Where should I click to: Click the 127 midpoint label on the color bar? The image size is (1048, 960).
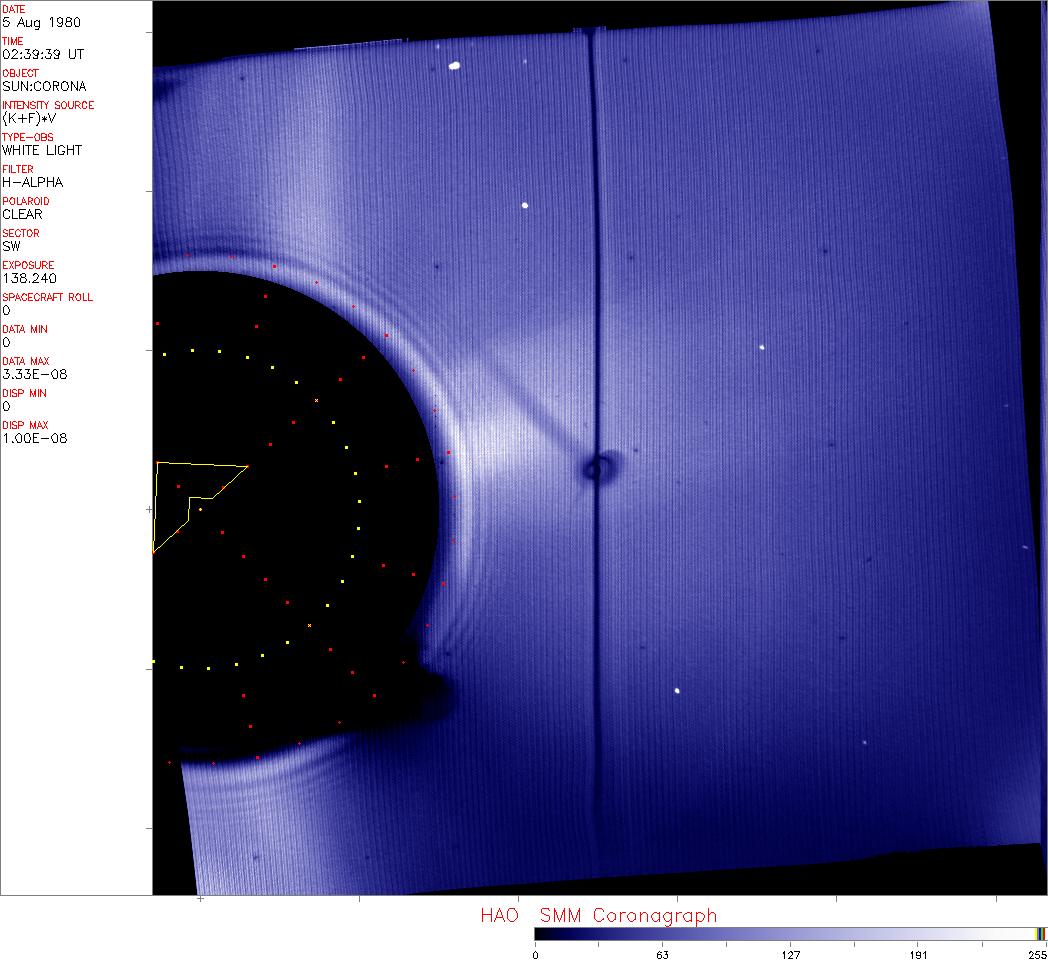pos(790,954)
